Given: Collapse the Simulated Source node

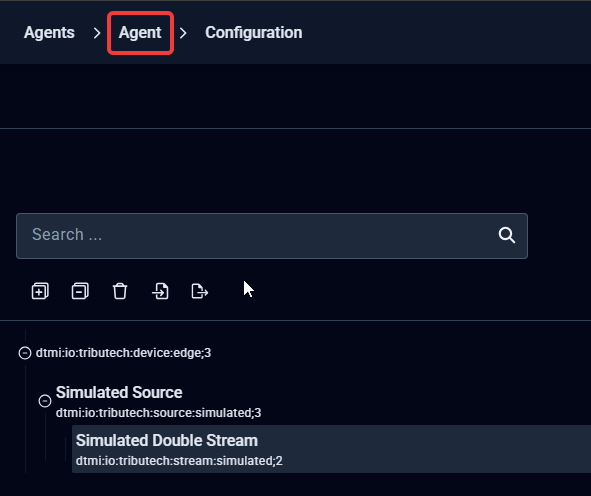Looking at the screenshot, I should click(x=45, y=401).
